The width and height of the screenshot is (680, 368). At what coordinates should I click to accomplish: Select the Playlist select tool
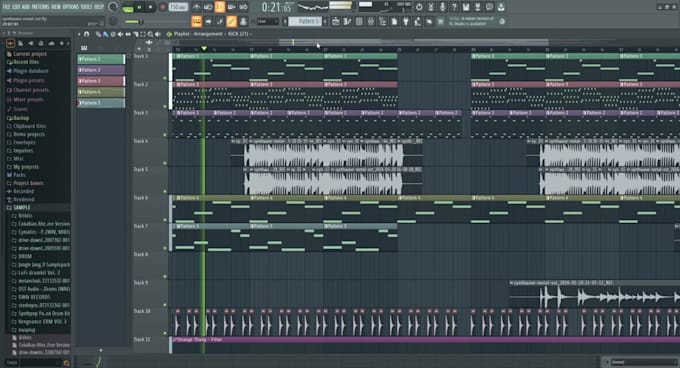pyautogui.click(x=143, y=34)
